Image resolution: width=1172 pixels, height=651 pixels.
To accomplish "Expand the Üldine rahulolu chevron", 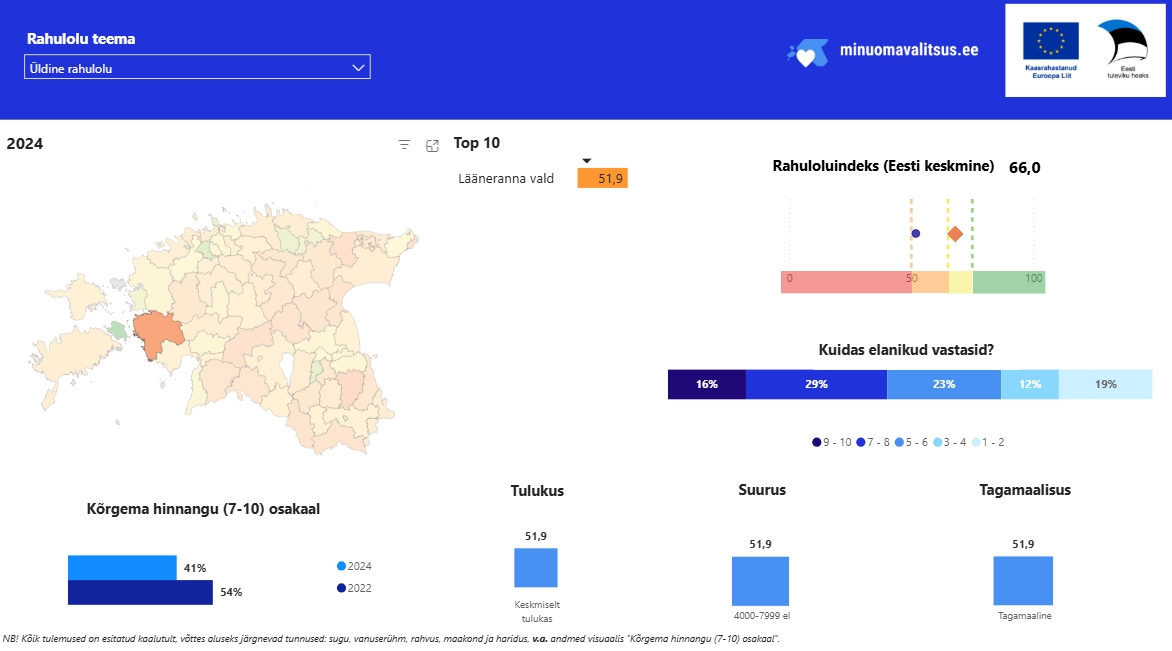I will (x=358, y=67).
